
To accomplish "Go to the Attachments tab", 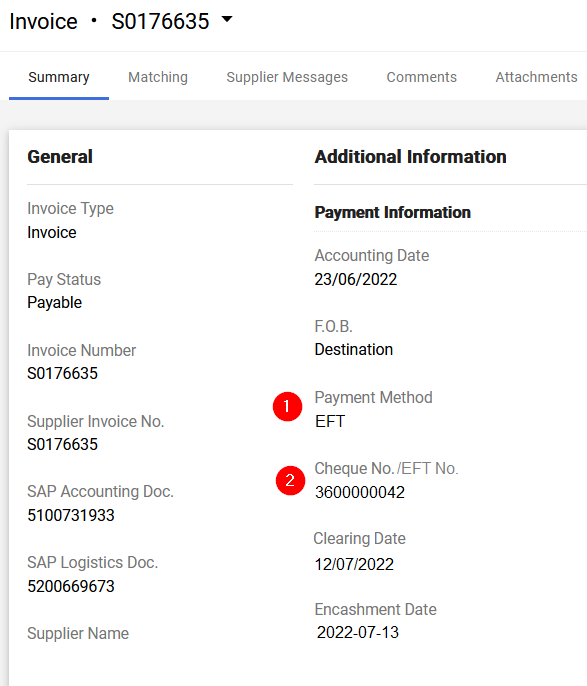I will tap(536, 77).
